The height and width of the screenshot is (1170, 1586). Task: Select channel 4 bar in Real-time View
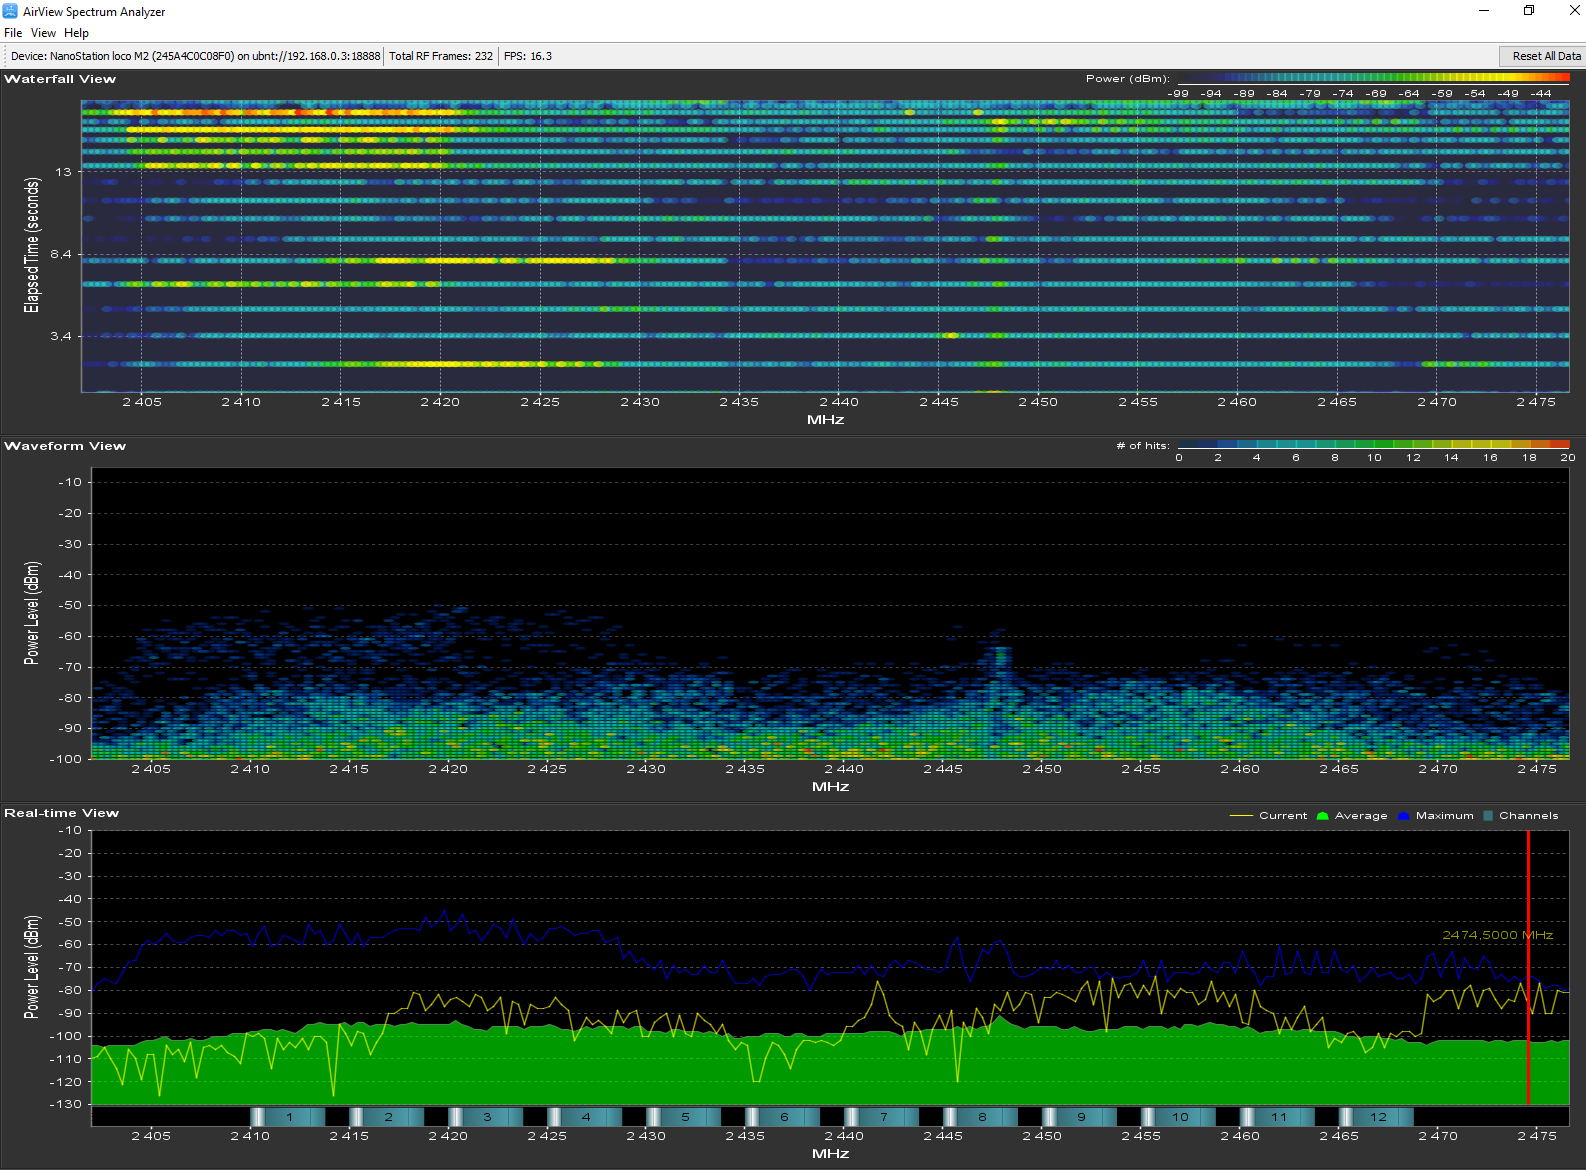tap(585, 1117)
